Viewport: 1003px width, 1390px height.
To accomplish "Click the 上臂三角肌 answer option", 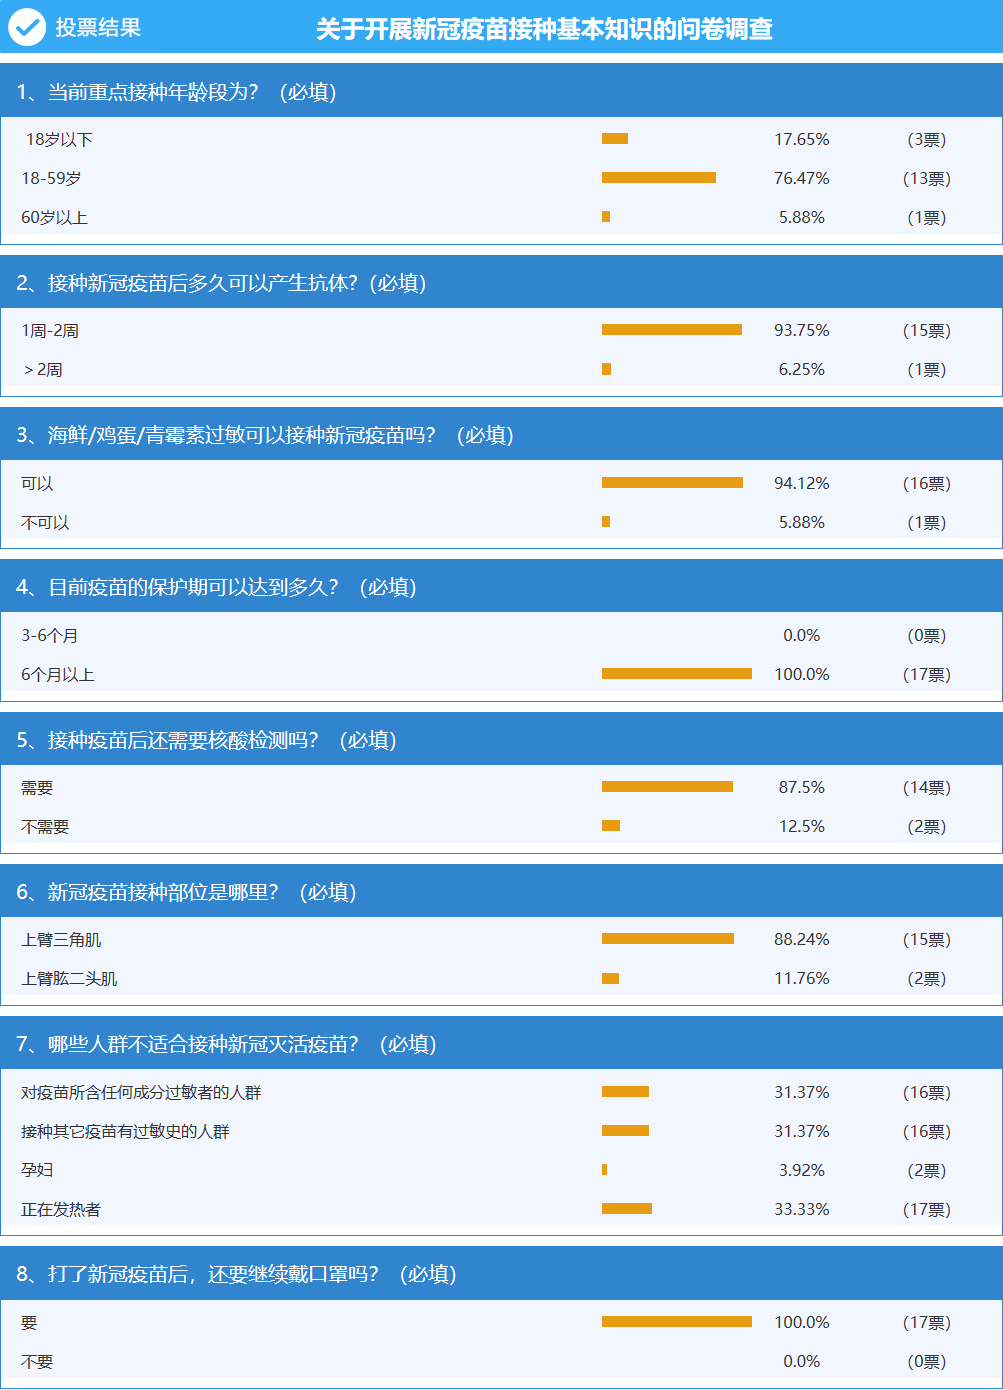I will point(61,940).
